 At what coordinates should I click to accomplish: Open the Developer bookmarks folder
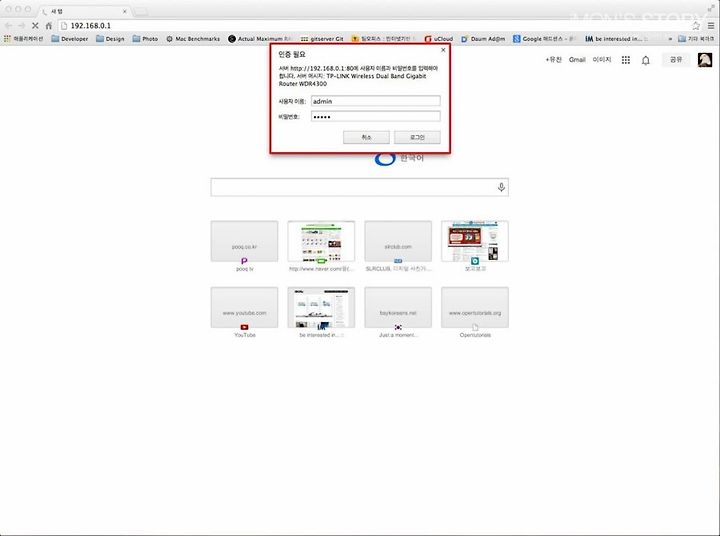[70, 39]
